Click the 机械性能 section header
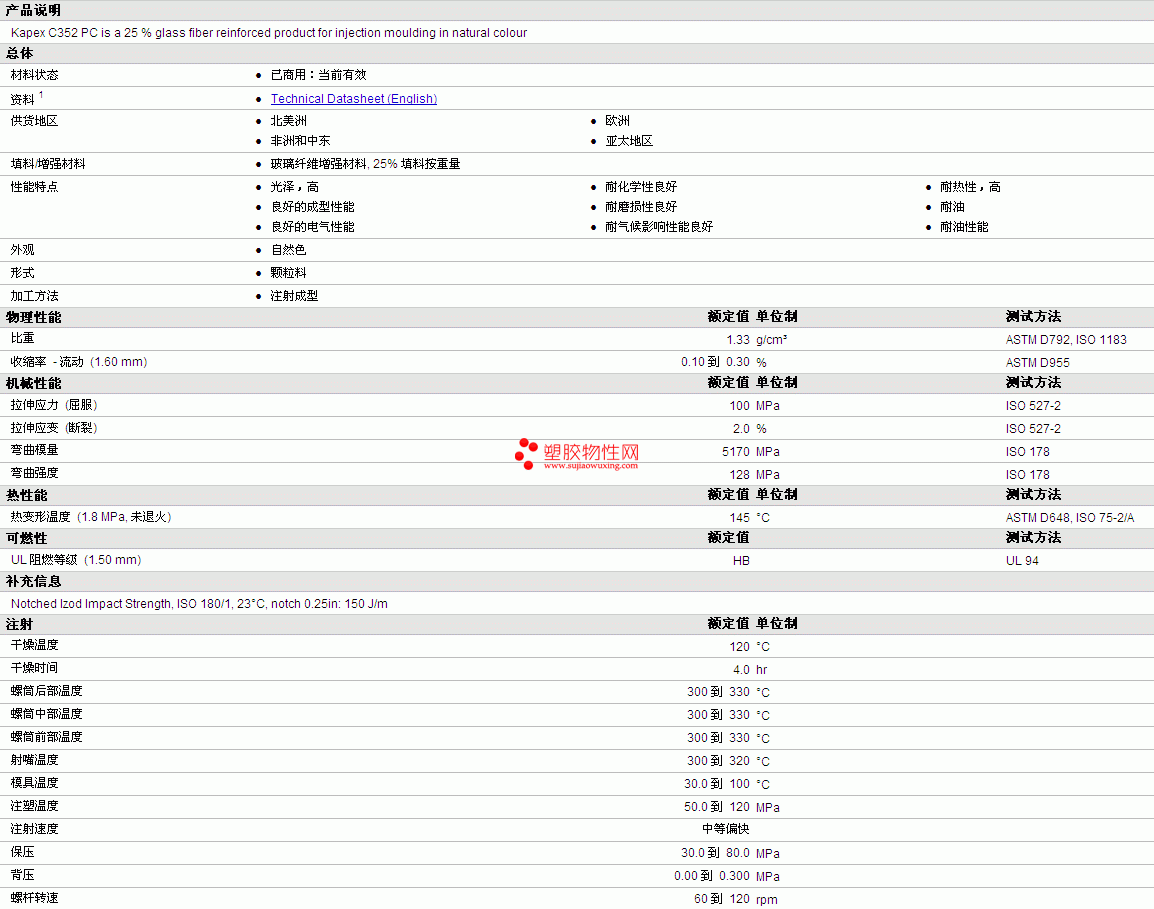The image size is (1154, 909). tap(34, 383)
